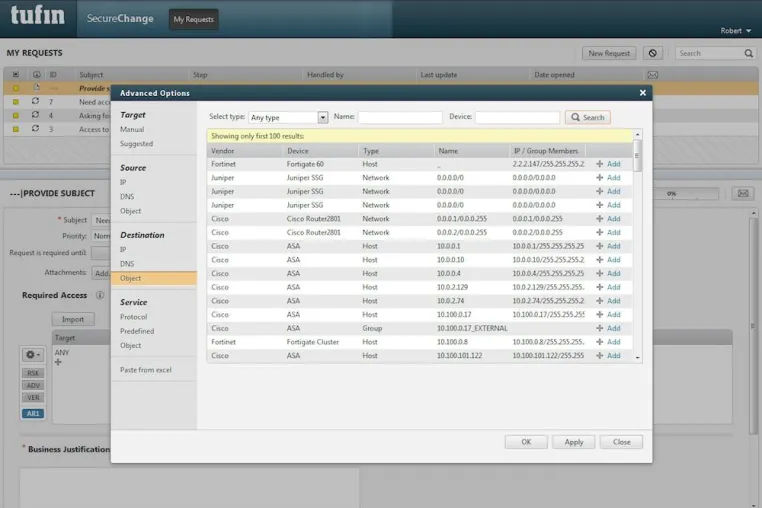Click the refresh icon on request row 7
Image resolution: width=762 pixels, height=508 pixels.
[35, 101]
